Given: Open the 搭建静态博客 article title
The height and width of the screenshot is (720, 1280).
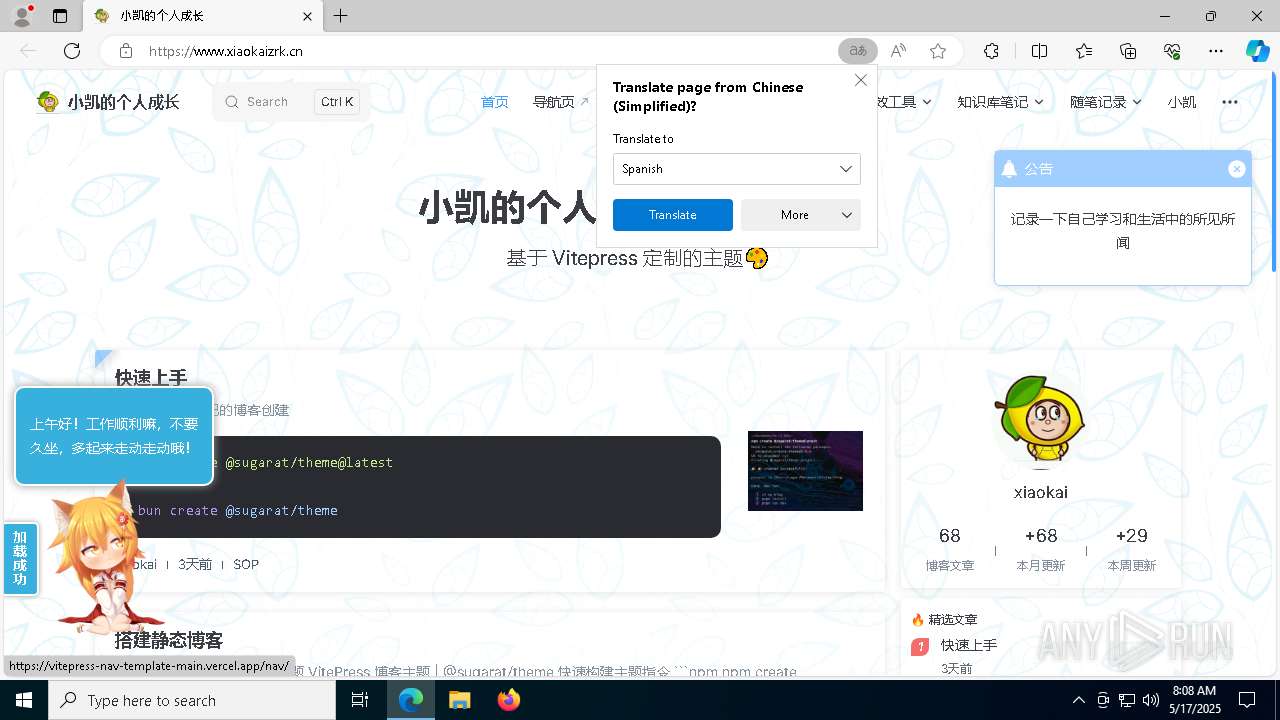Looking at the screenshot, I should [x=168, y=640].
